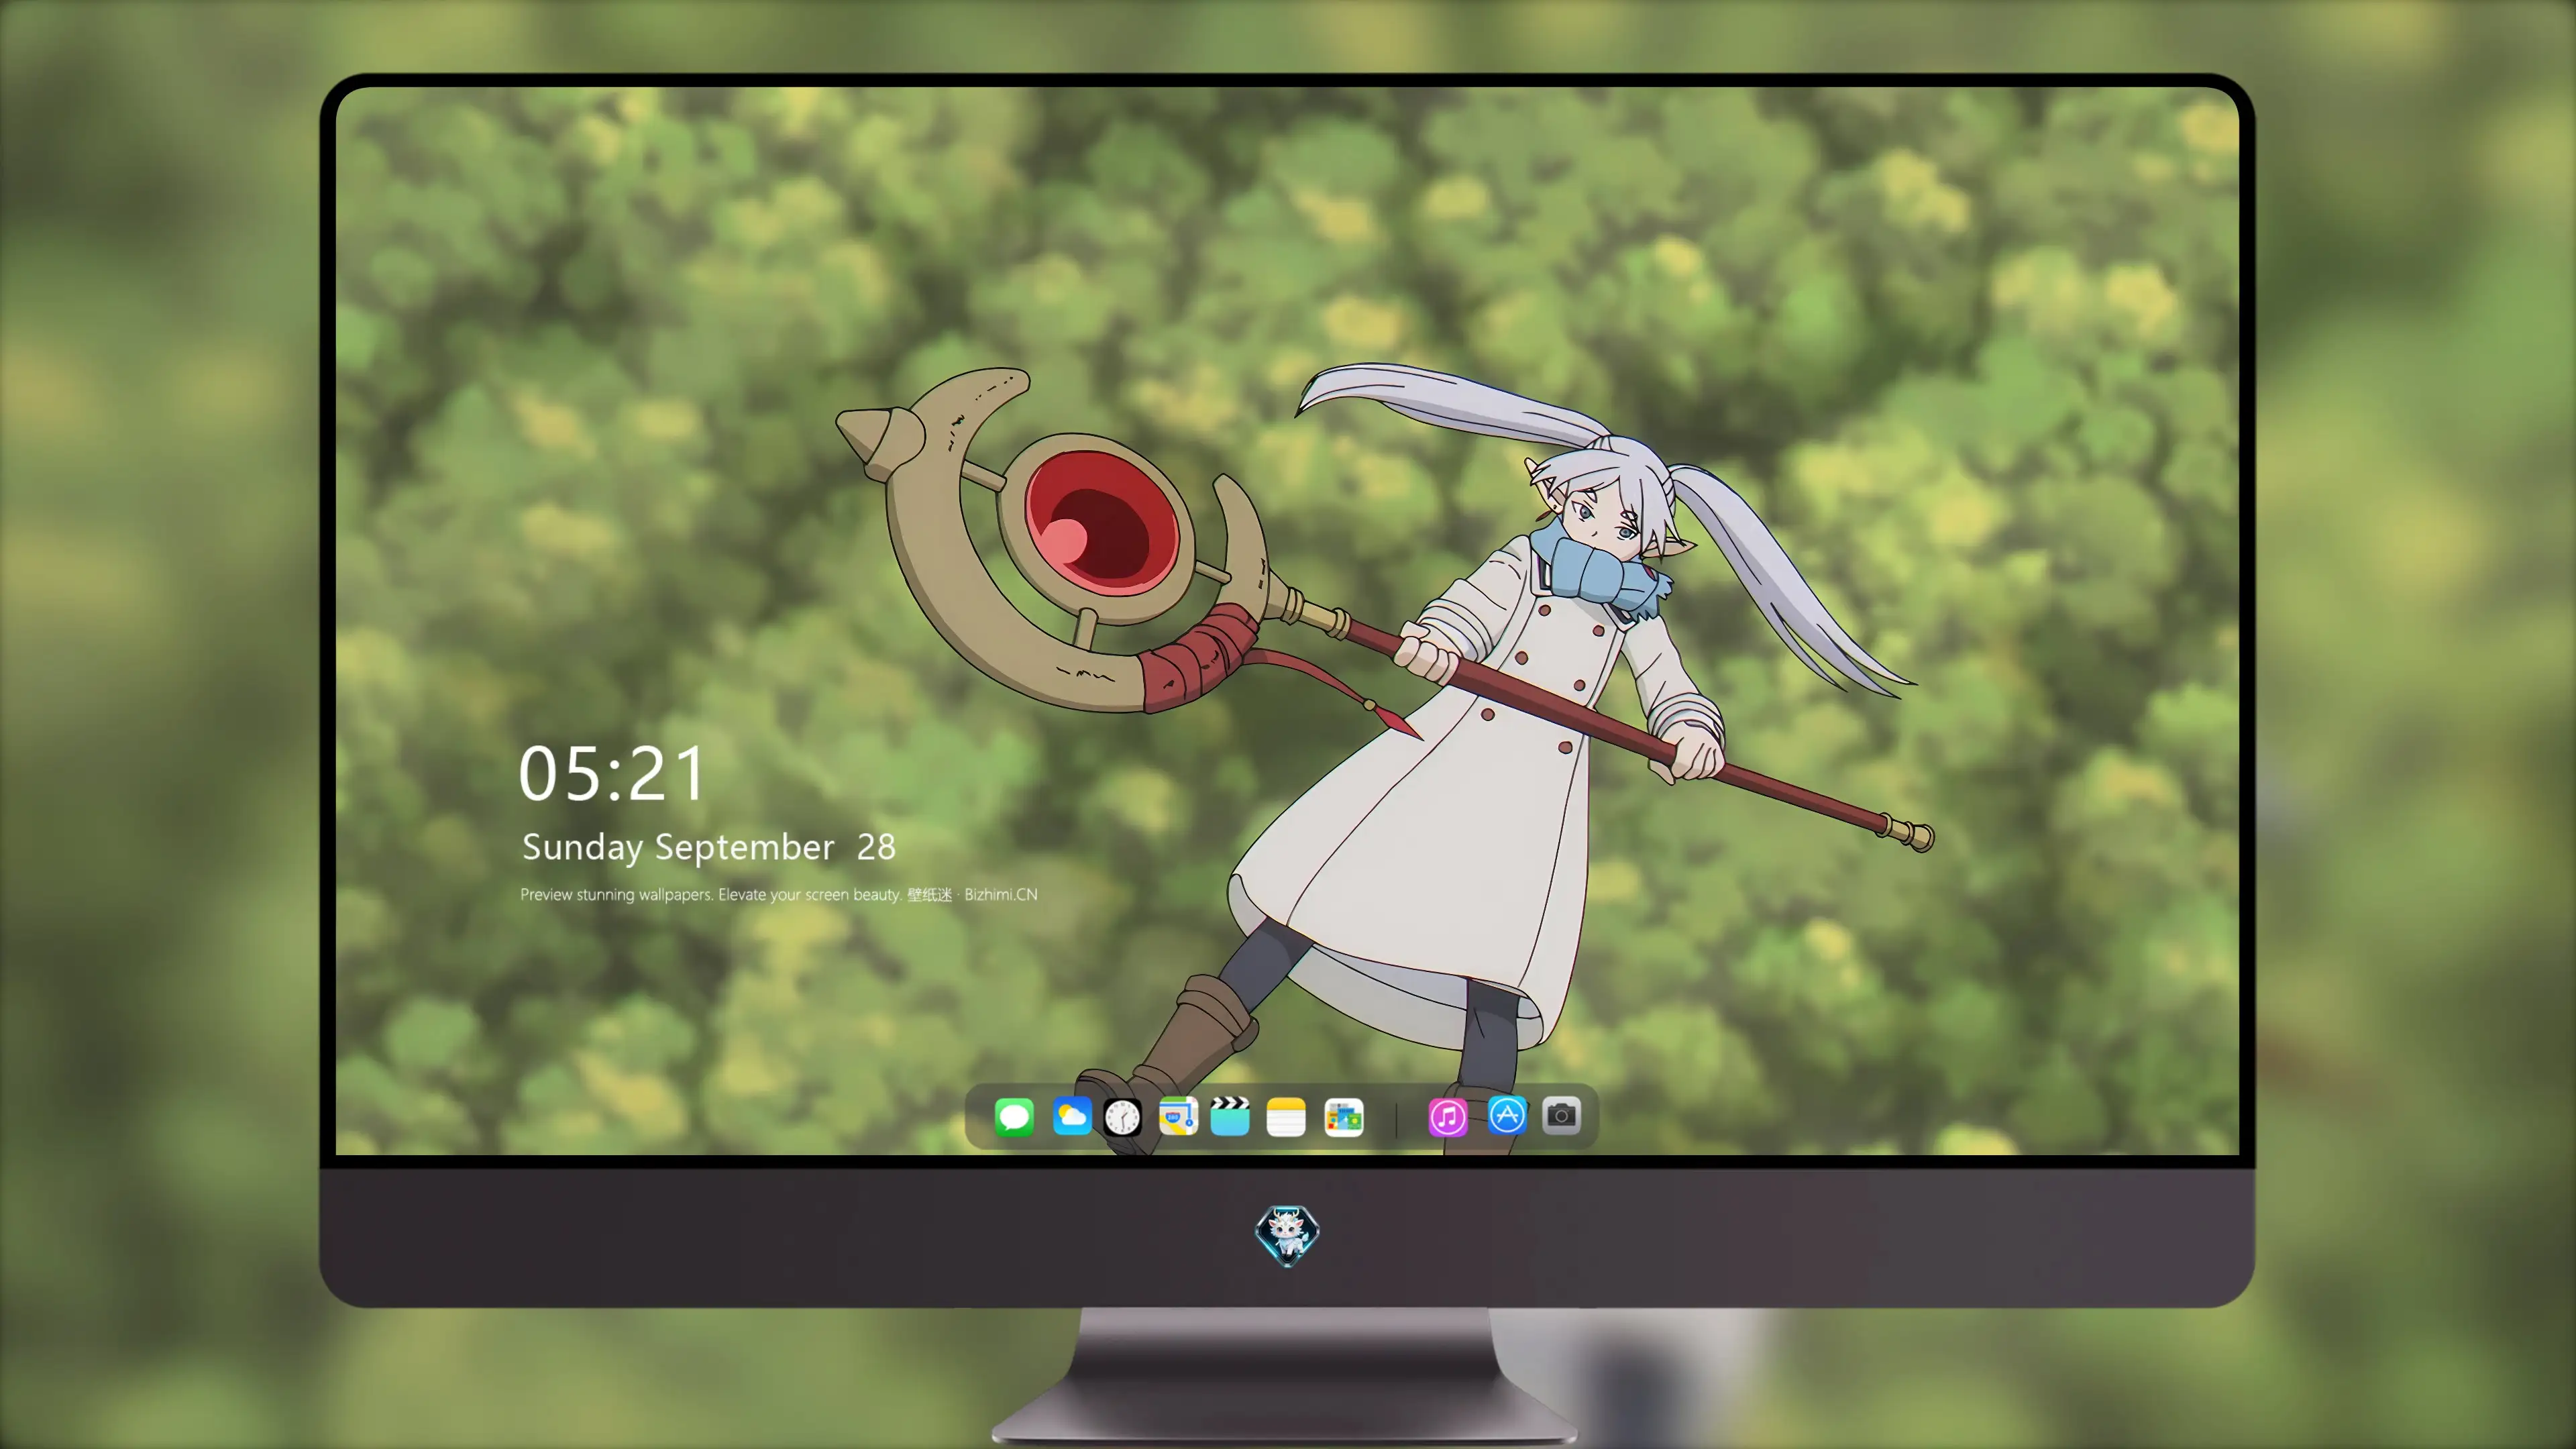Launch the App Store from the dock
Viewport: 2576px width, 1449px height.
(1507, 1116)
